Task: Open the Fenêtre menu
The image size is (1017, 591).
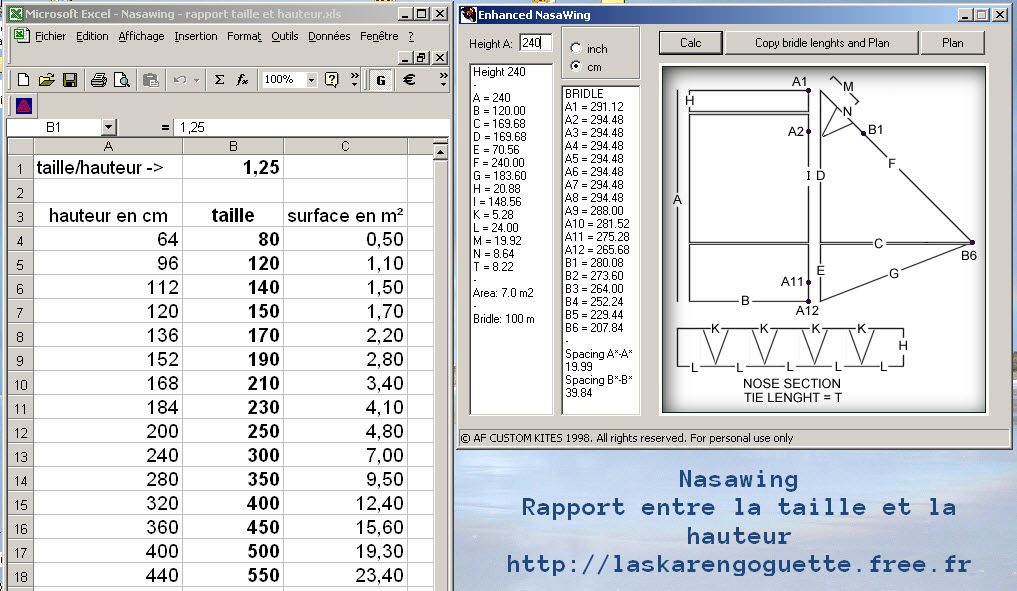Action: (x=379, y=36)
